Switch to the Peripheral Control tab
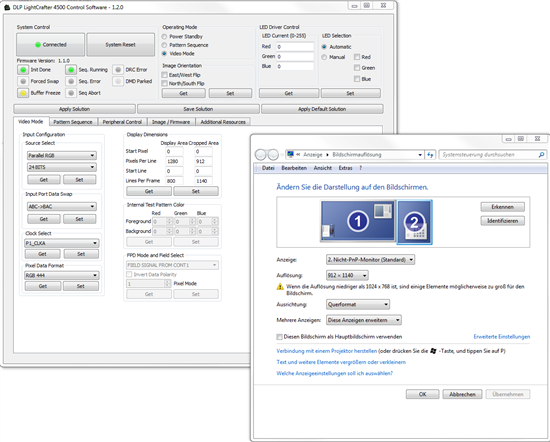This screenshot has width=550, height=442. 122,122
